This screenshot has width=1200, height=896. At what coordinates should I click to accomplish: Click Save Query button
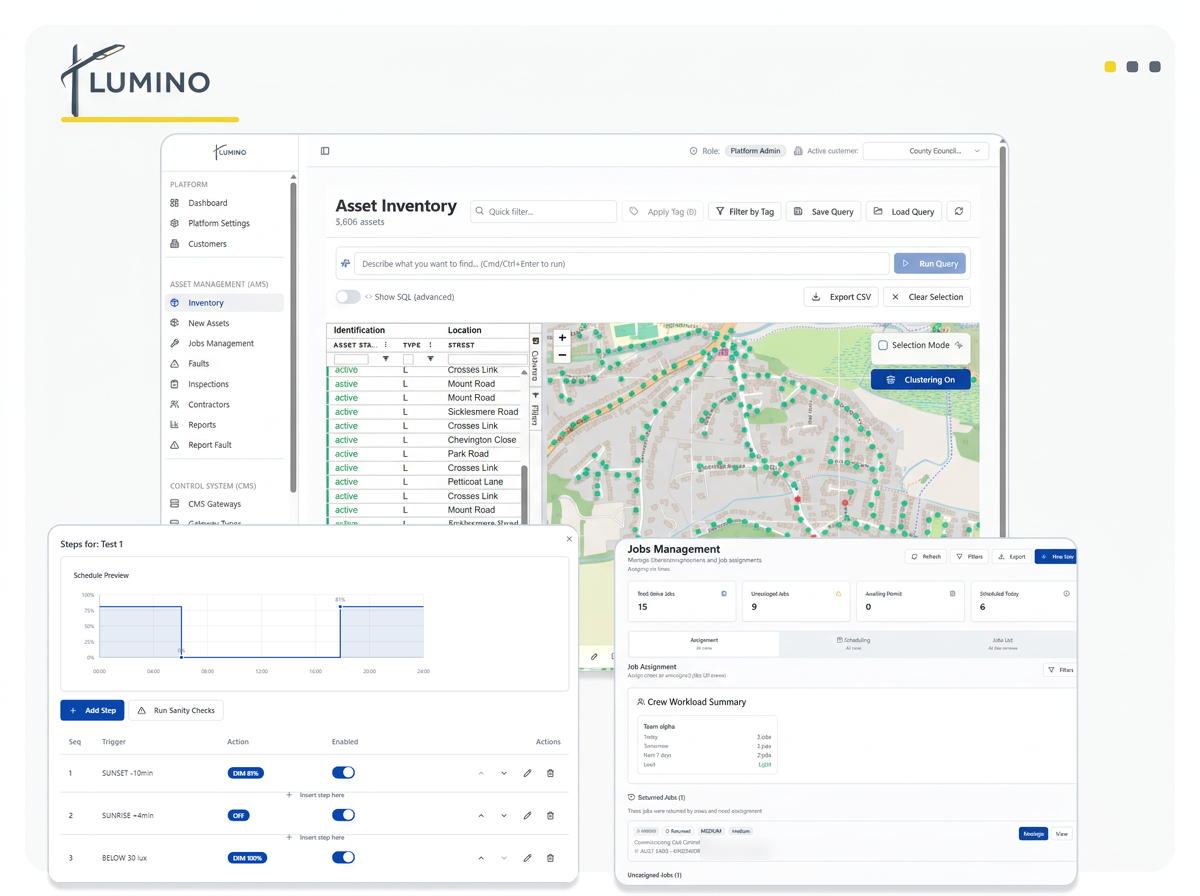pos(823,211)
